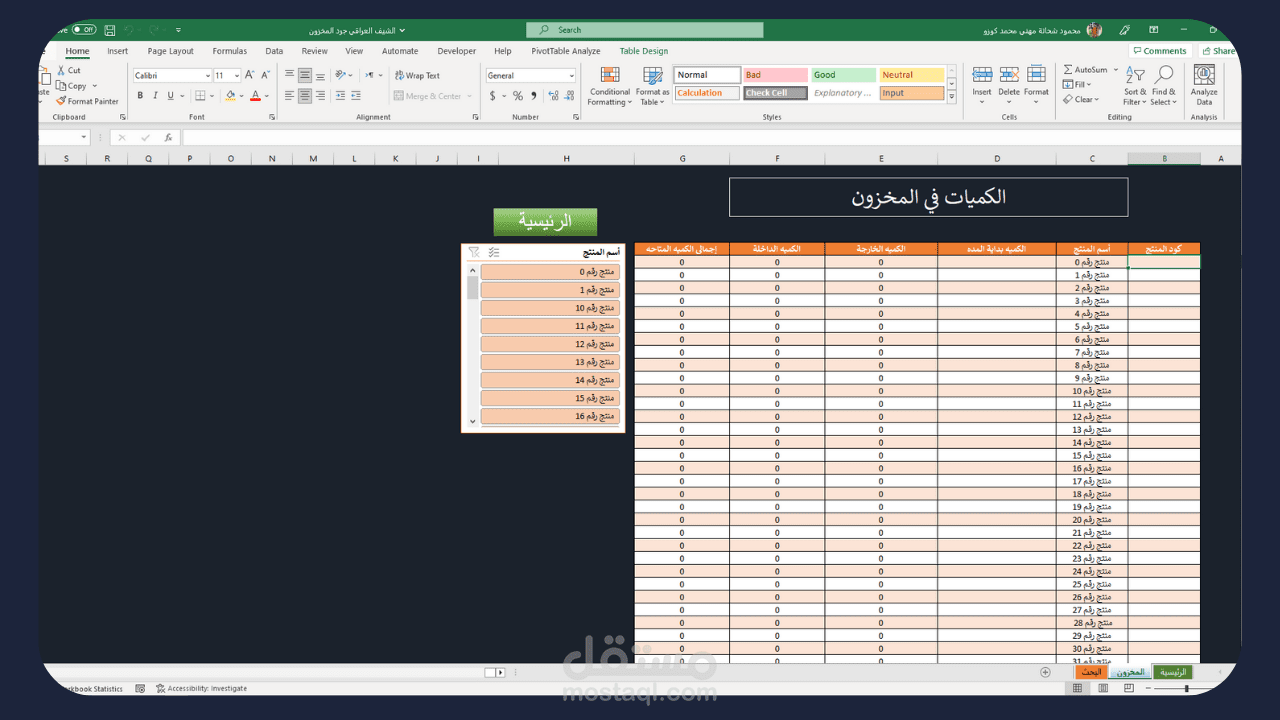Toggle Italic formatting
Image resolution: width=1280 pixels, height=720 pixels.
[x=155, y=96]
